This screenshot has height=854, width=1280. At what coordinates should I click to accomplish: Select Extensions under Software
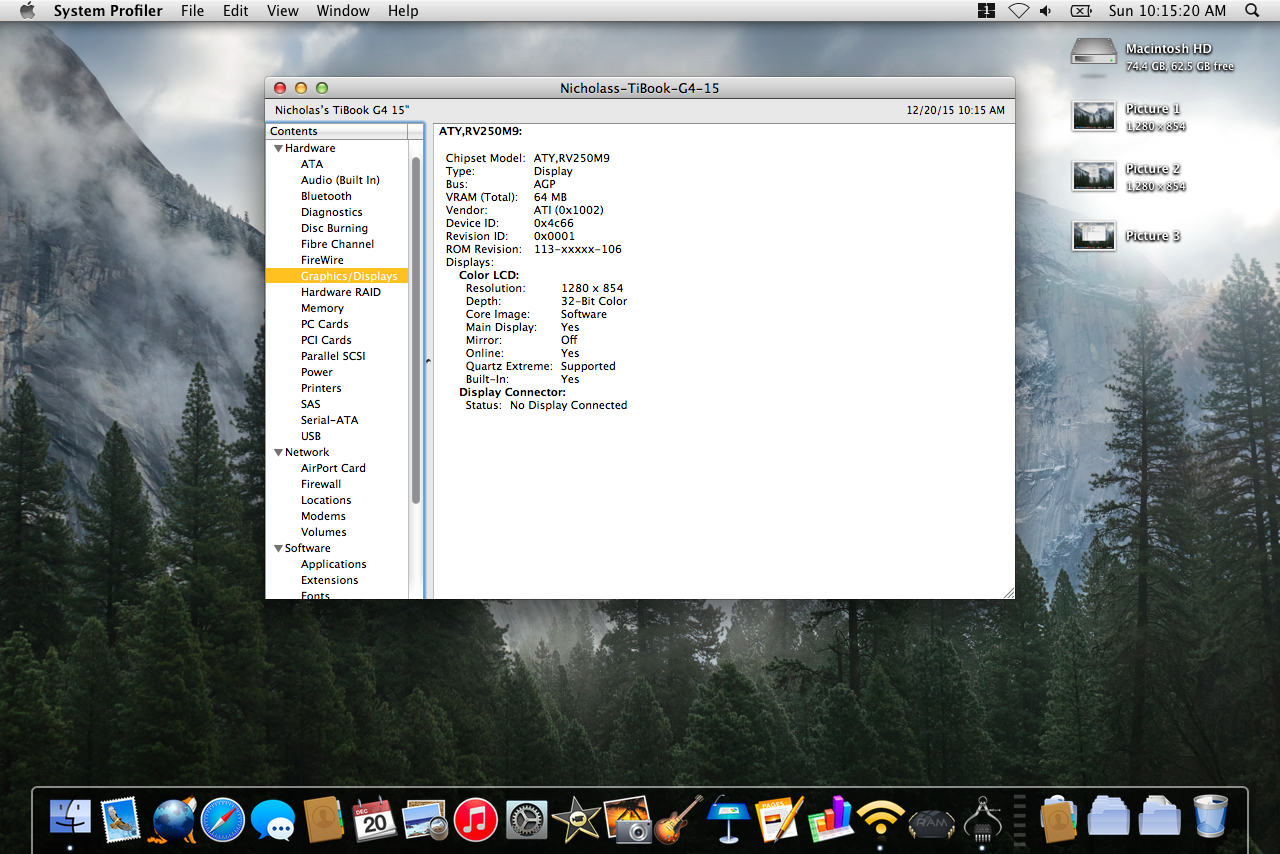click(x=329, y=580)
